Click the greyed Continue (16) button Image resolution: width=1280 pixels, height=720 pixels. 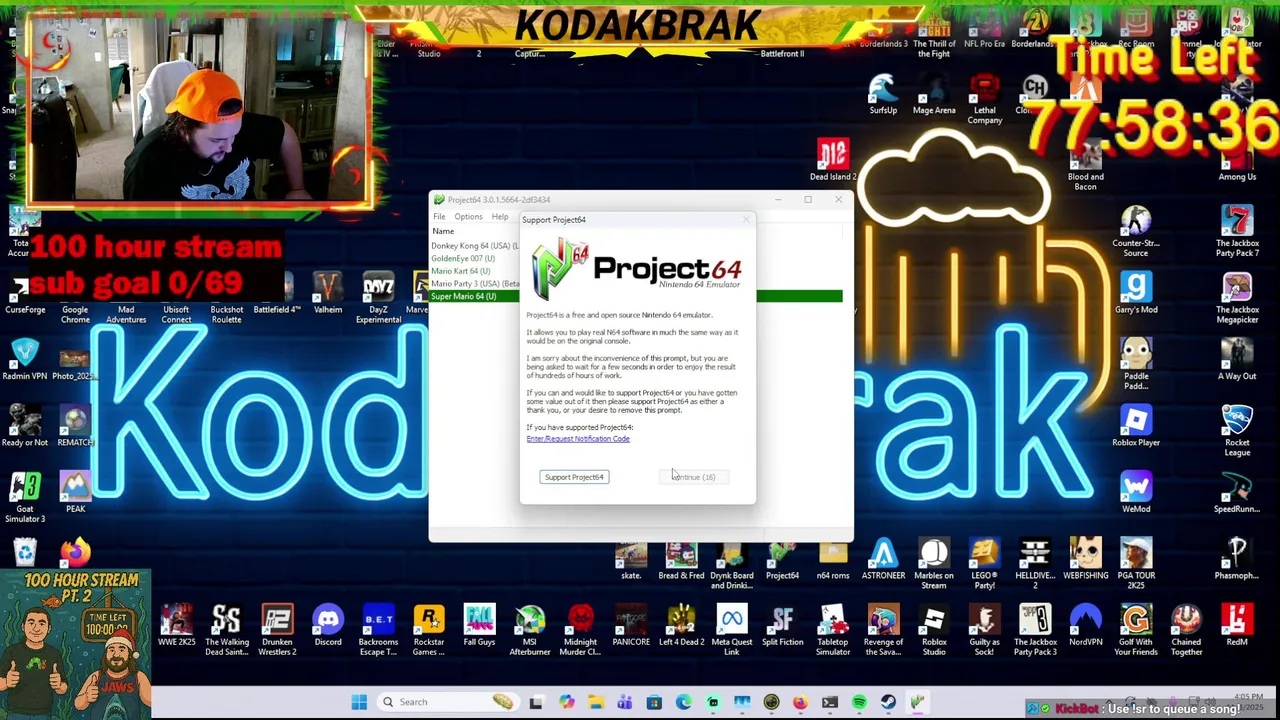(694, 477)
